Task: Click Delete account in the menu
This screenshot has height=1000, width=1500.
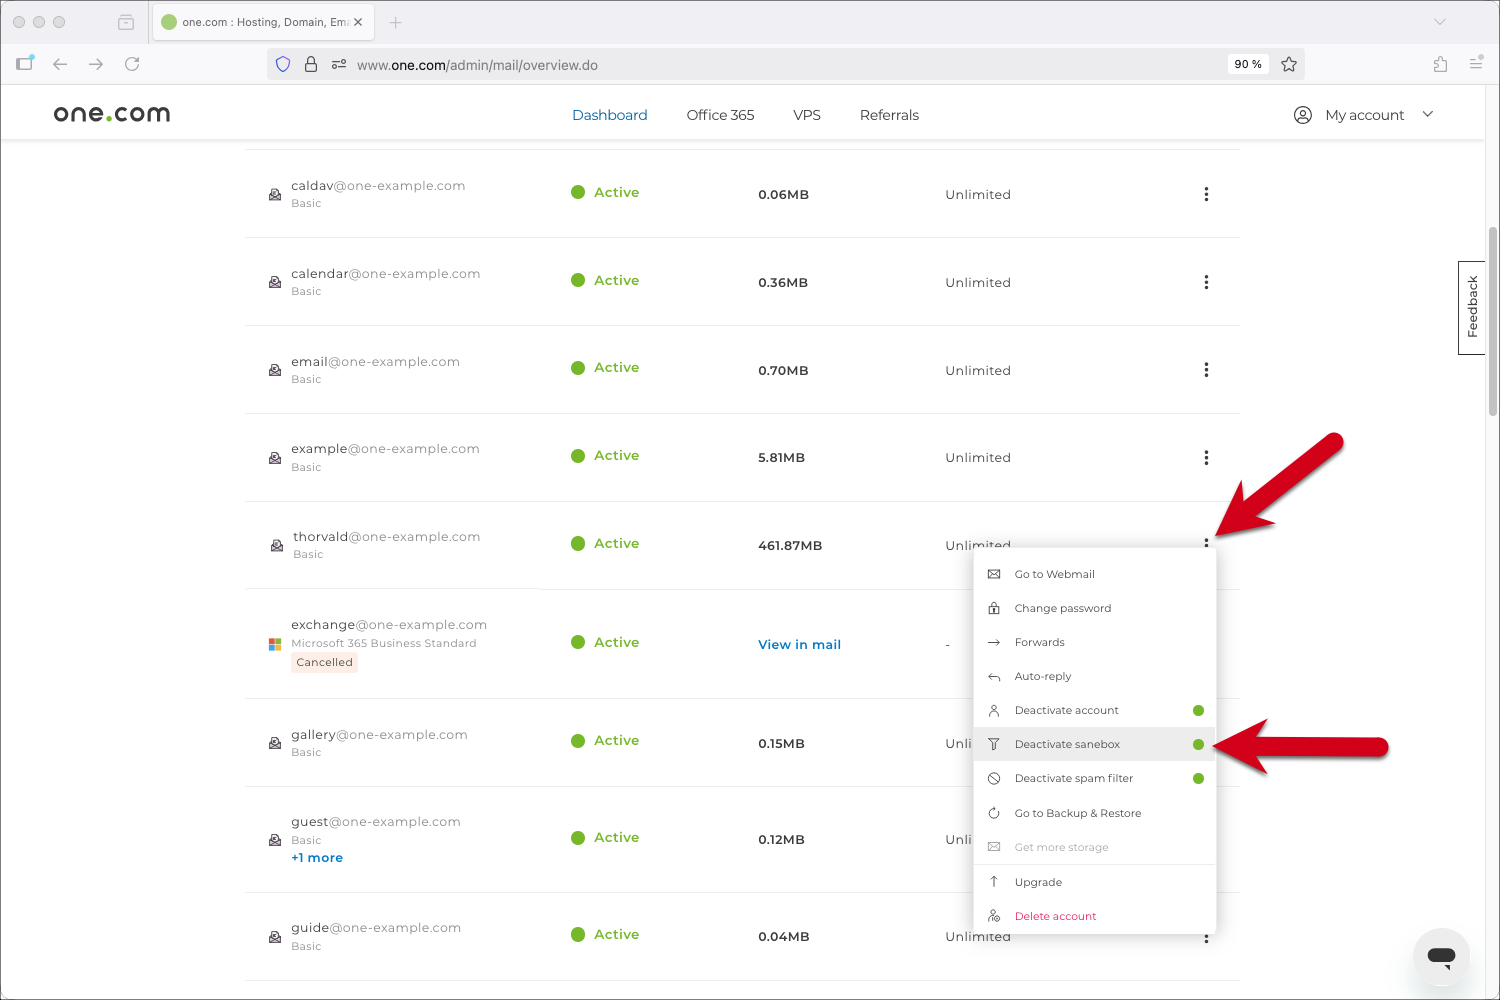Action: pos(1055,916)
